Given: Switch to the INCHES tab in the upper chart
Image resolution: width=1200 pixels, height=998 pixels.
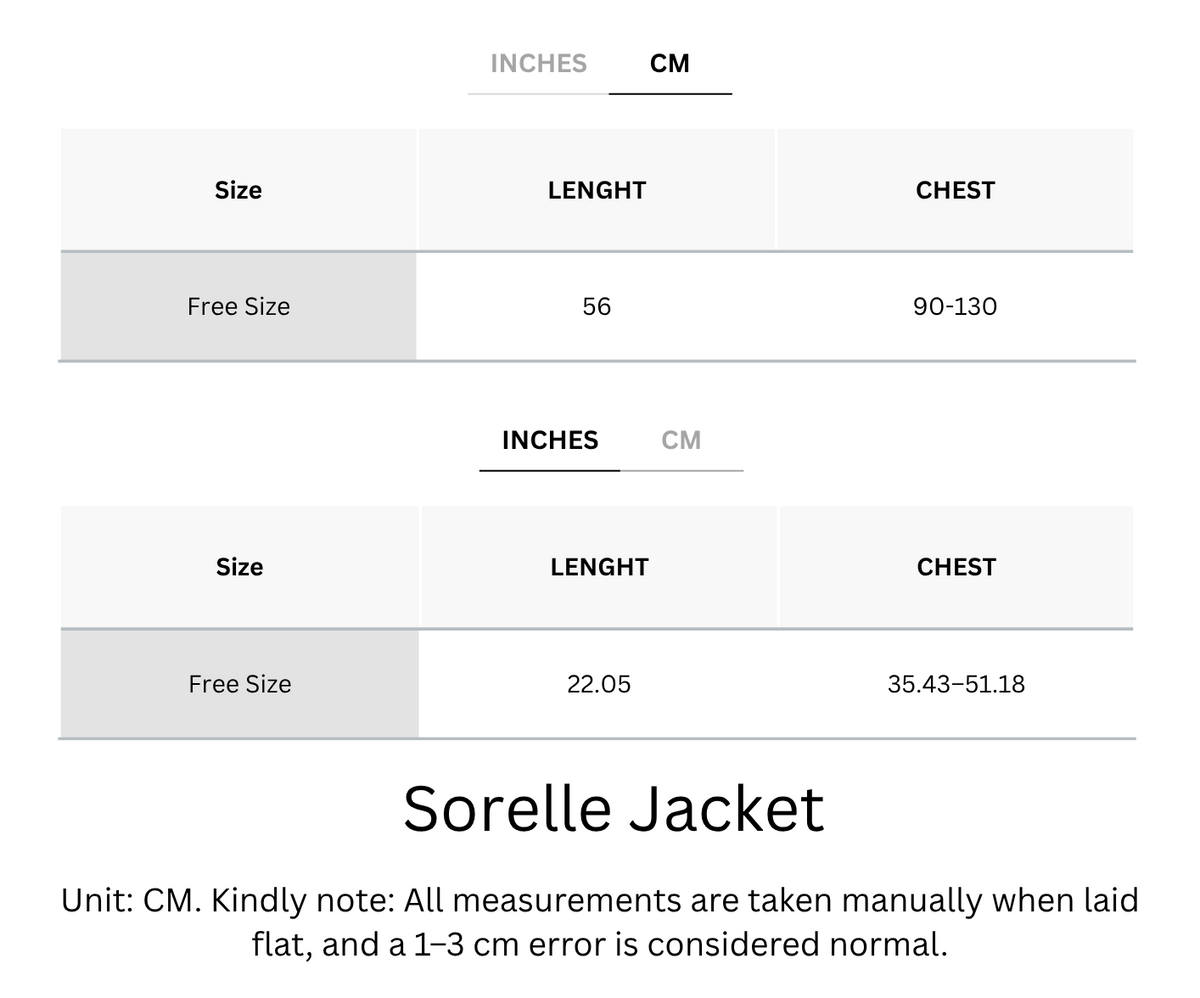Looking at the screenshot, I should point(538,63).
